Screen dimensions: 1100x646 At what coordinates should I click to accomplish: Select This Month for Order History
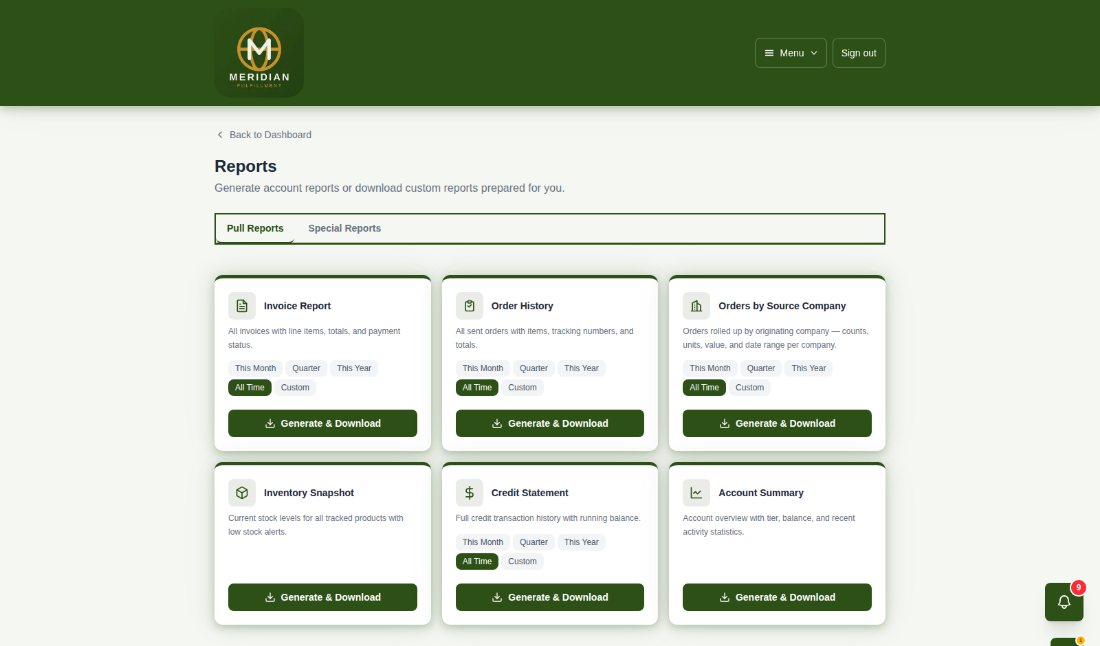point(483,368)
